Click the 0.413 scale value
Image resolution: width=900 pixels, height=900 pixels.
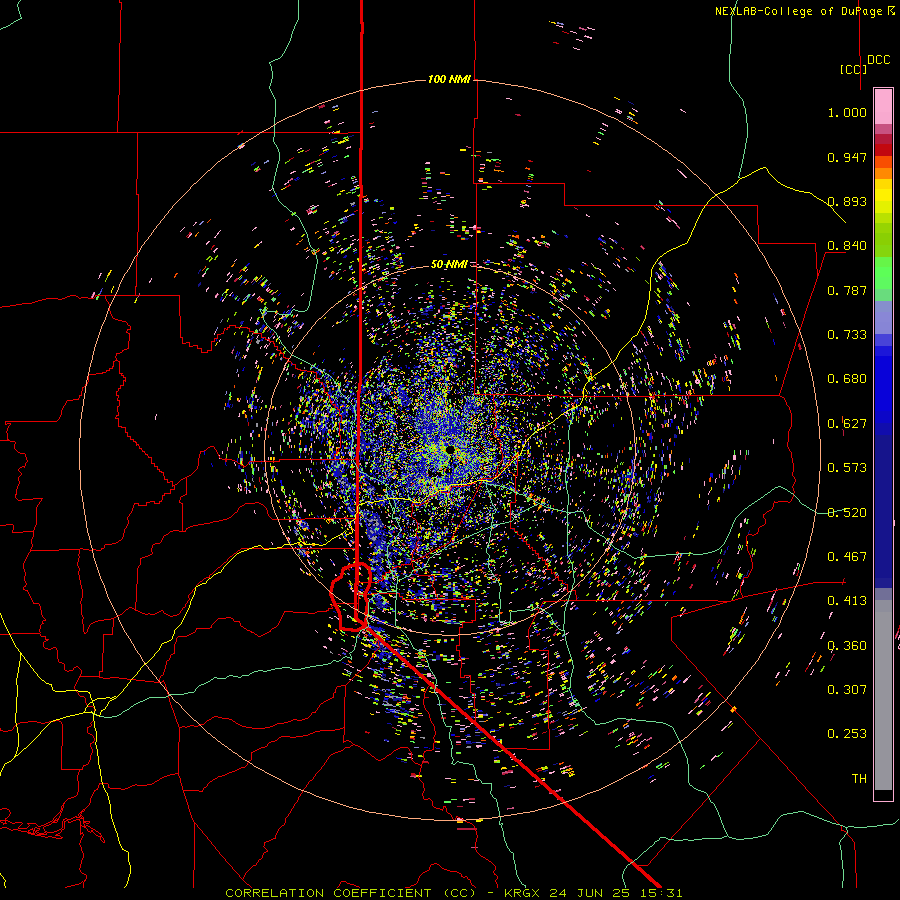pyautogui.click(x=847, y=601)
